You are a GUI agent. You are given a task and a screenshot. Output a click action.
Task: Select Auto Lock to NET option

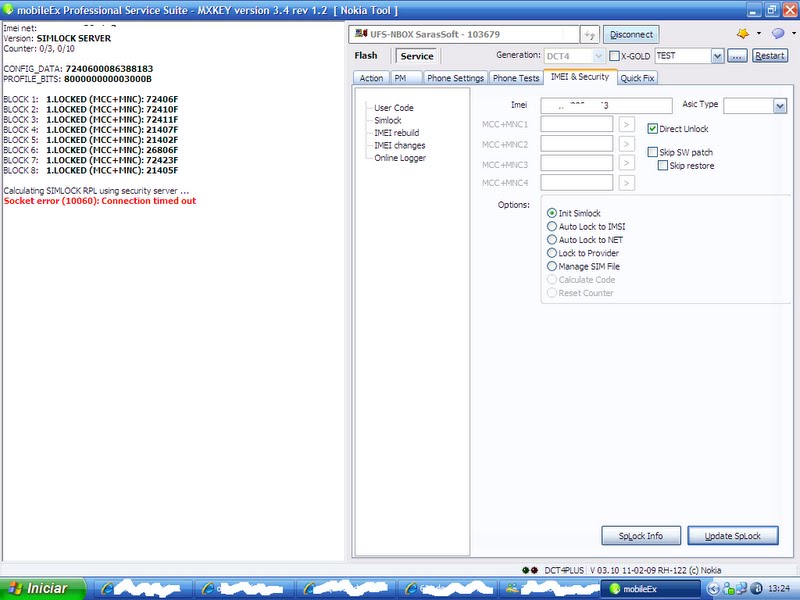click(x=552, y=239)
